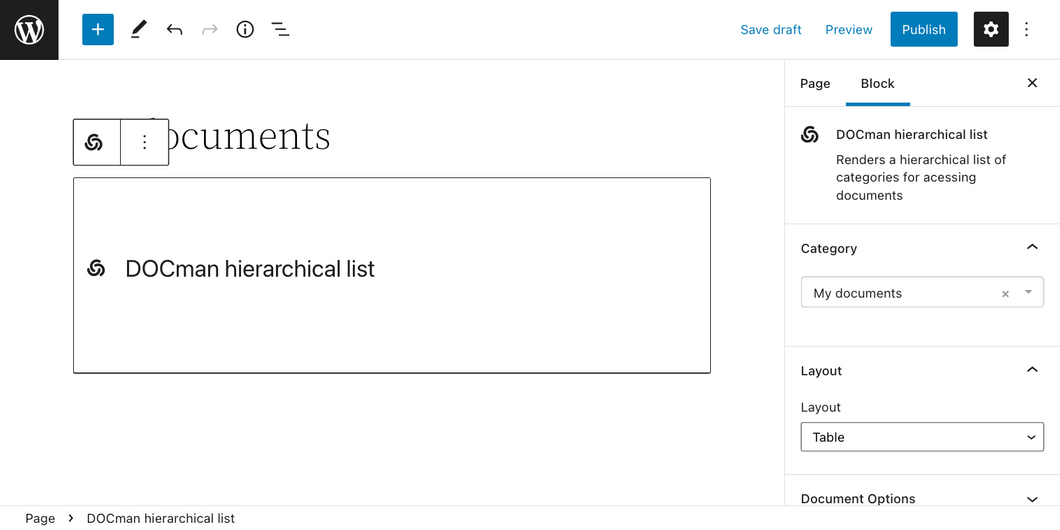
Task: Toggle the settings gear sidebar
Action: click(x=991, y=30)
